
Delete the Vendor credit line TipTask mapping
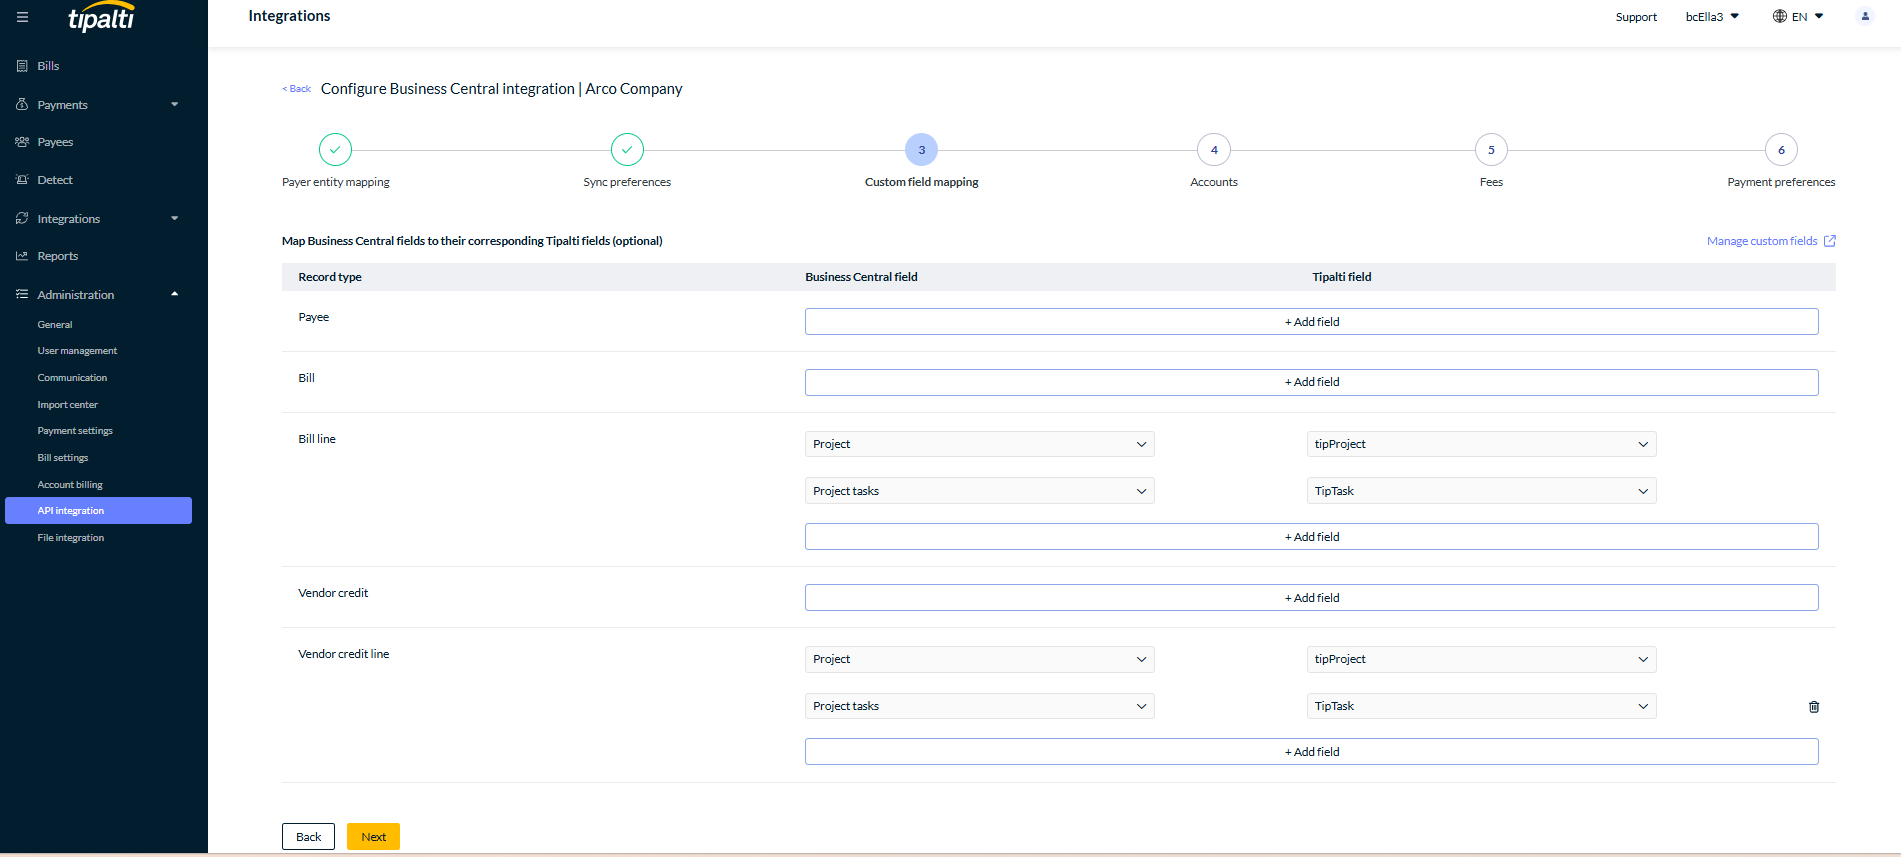point(1814,707)
